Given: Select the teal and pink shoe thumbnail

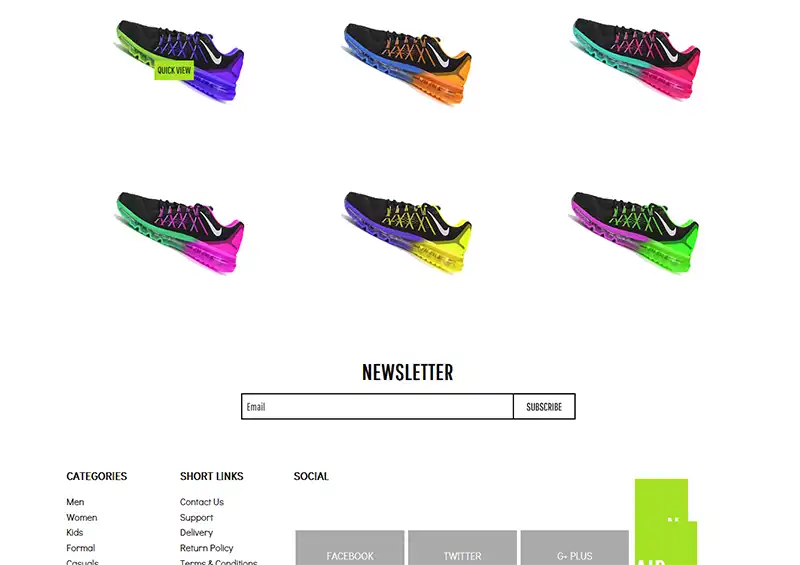Looking at the screenshot, I should point(636,59).
